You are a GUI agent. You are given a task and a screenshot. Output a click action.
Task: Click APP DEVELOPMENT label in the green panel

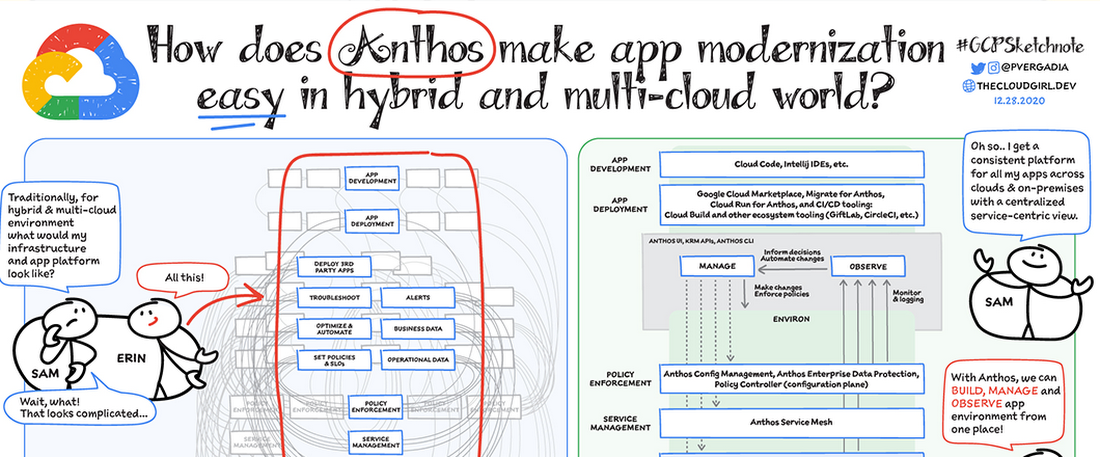619,165
